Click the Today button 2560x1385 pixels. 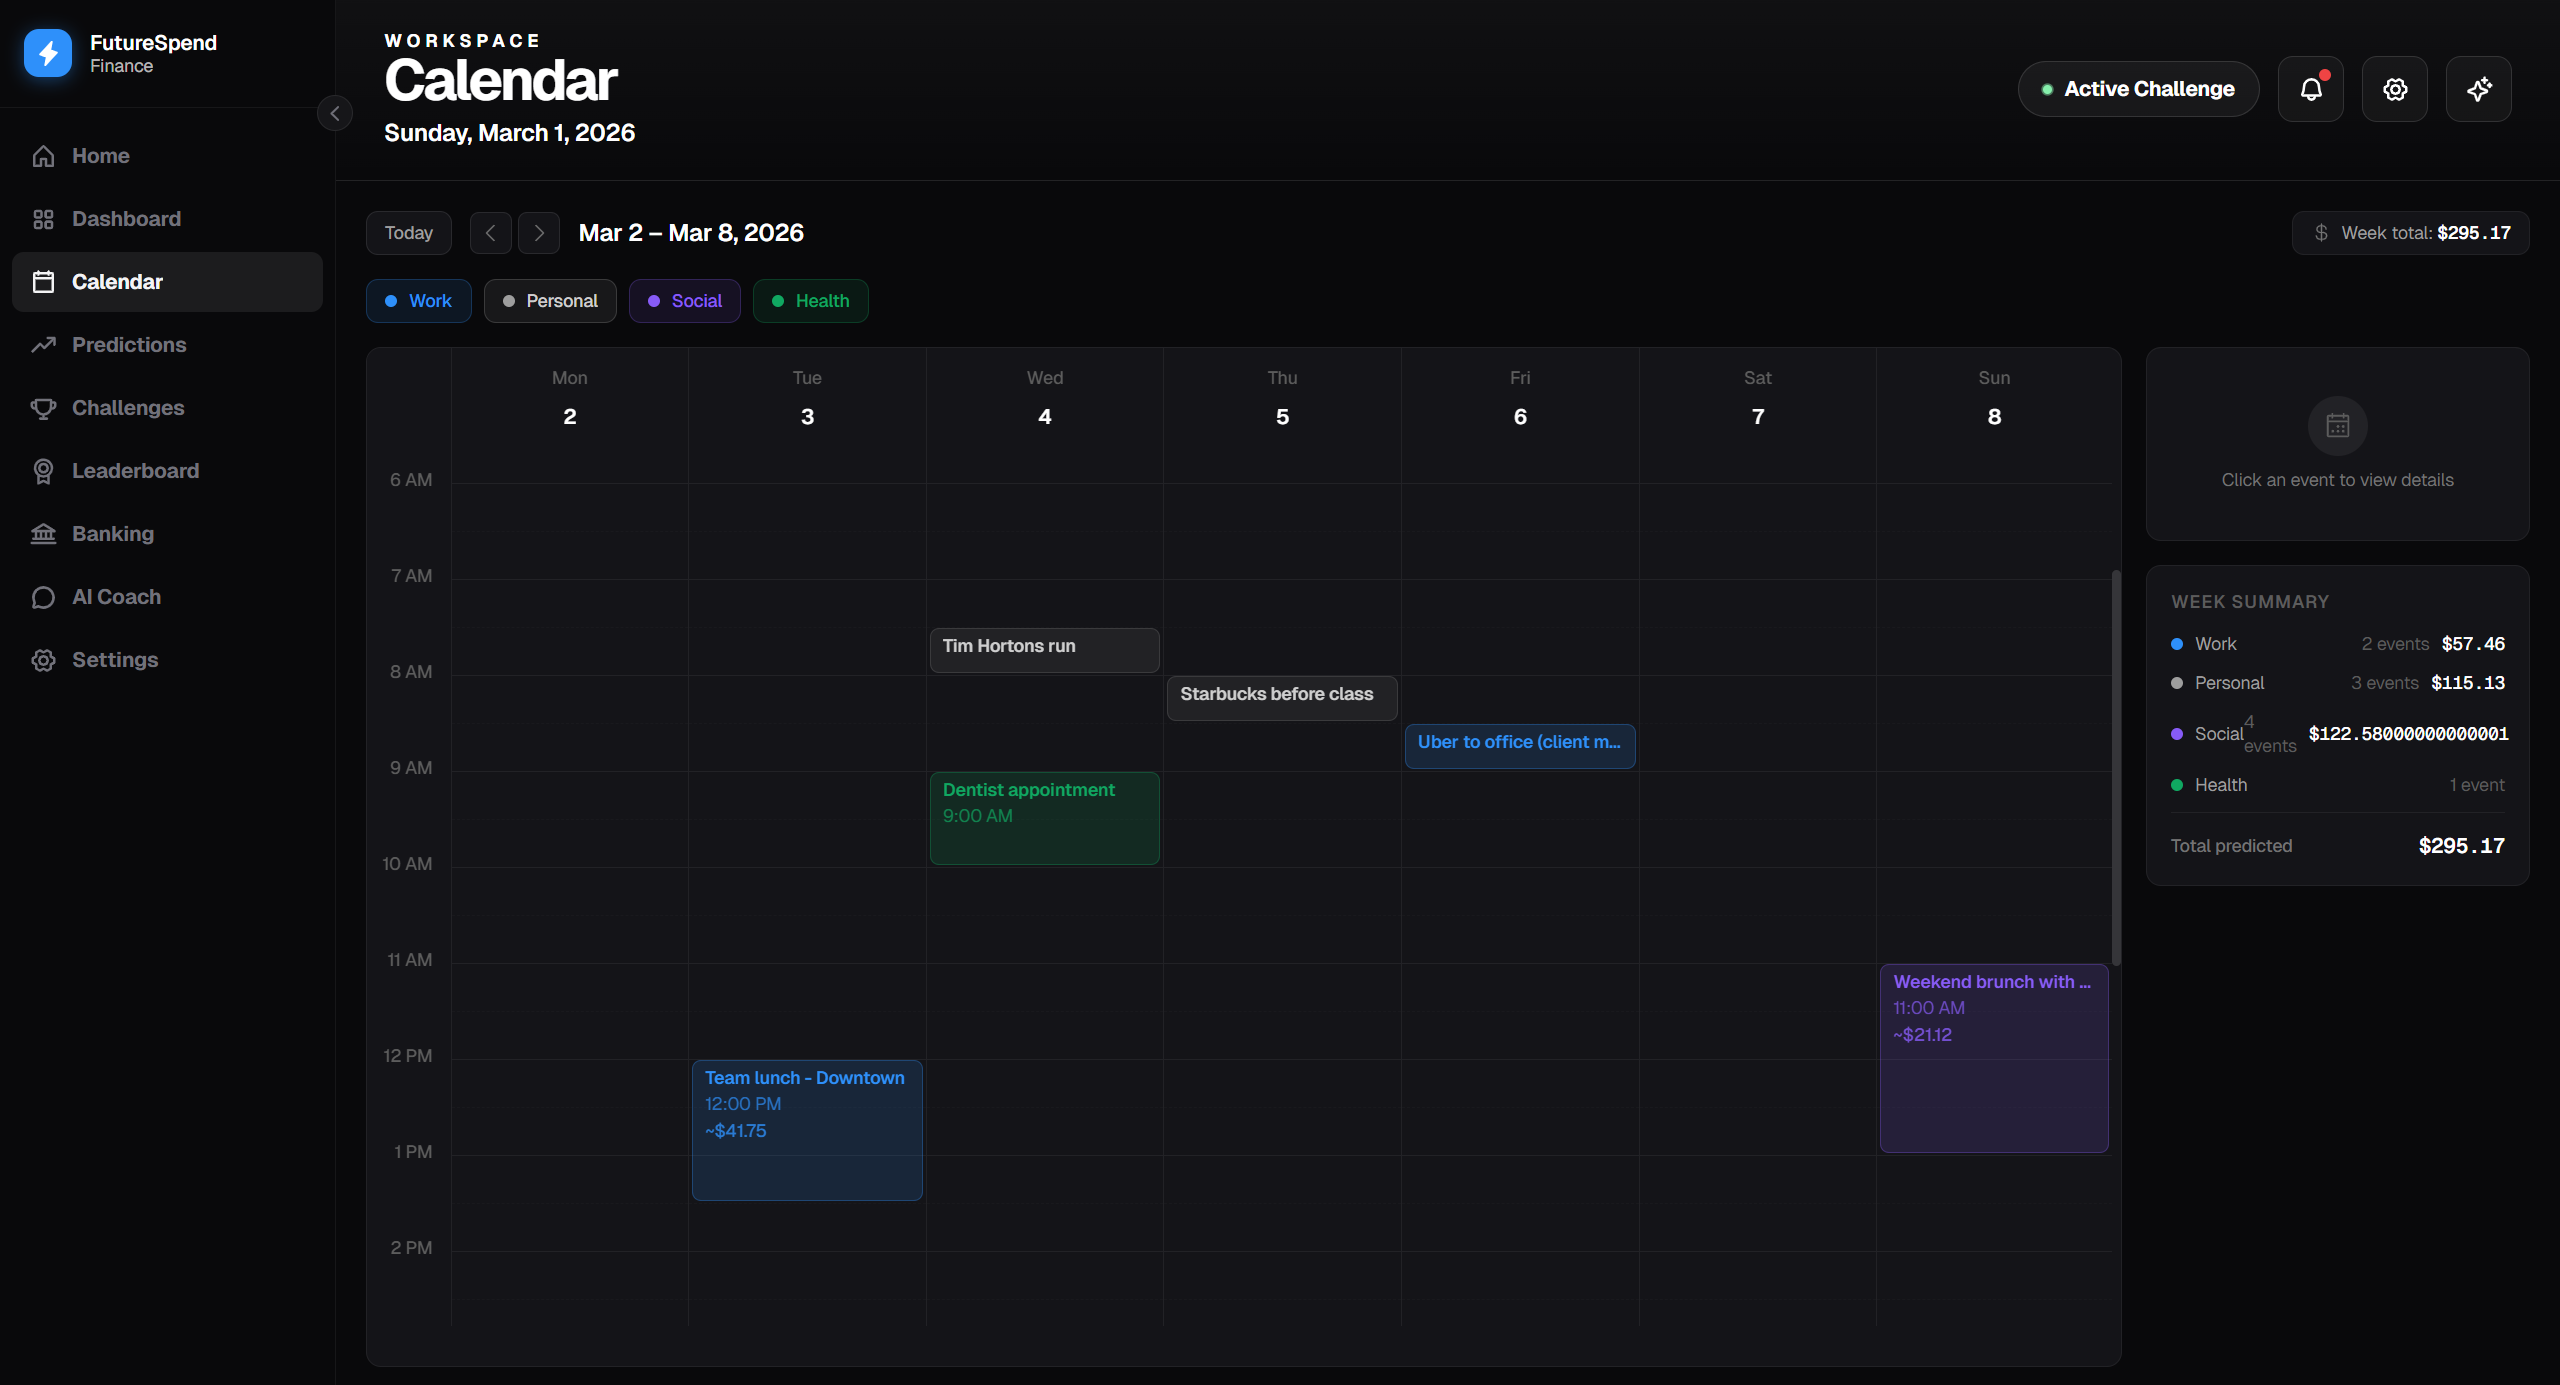[408, 233]
